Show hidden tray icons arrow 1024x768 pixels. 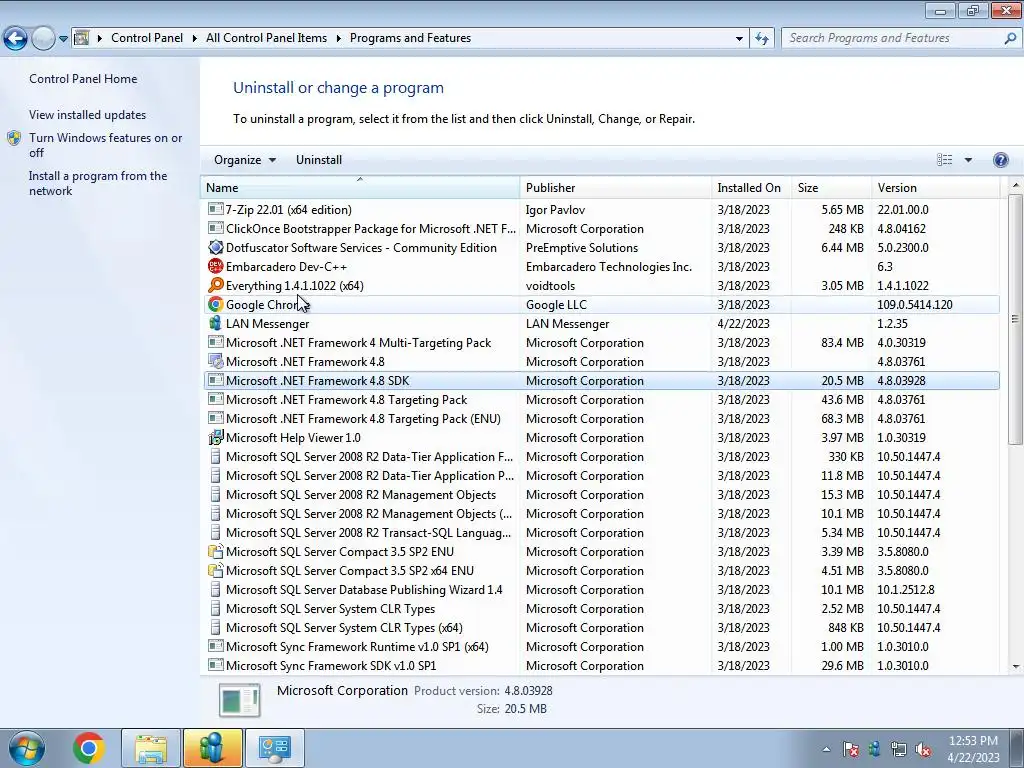pos(826,750)
